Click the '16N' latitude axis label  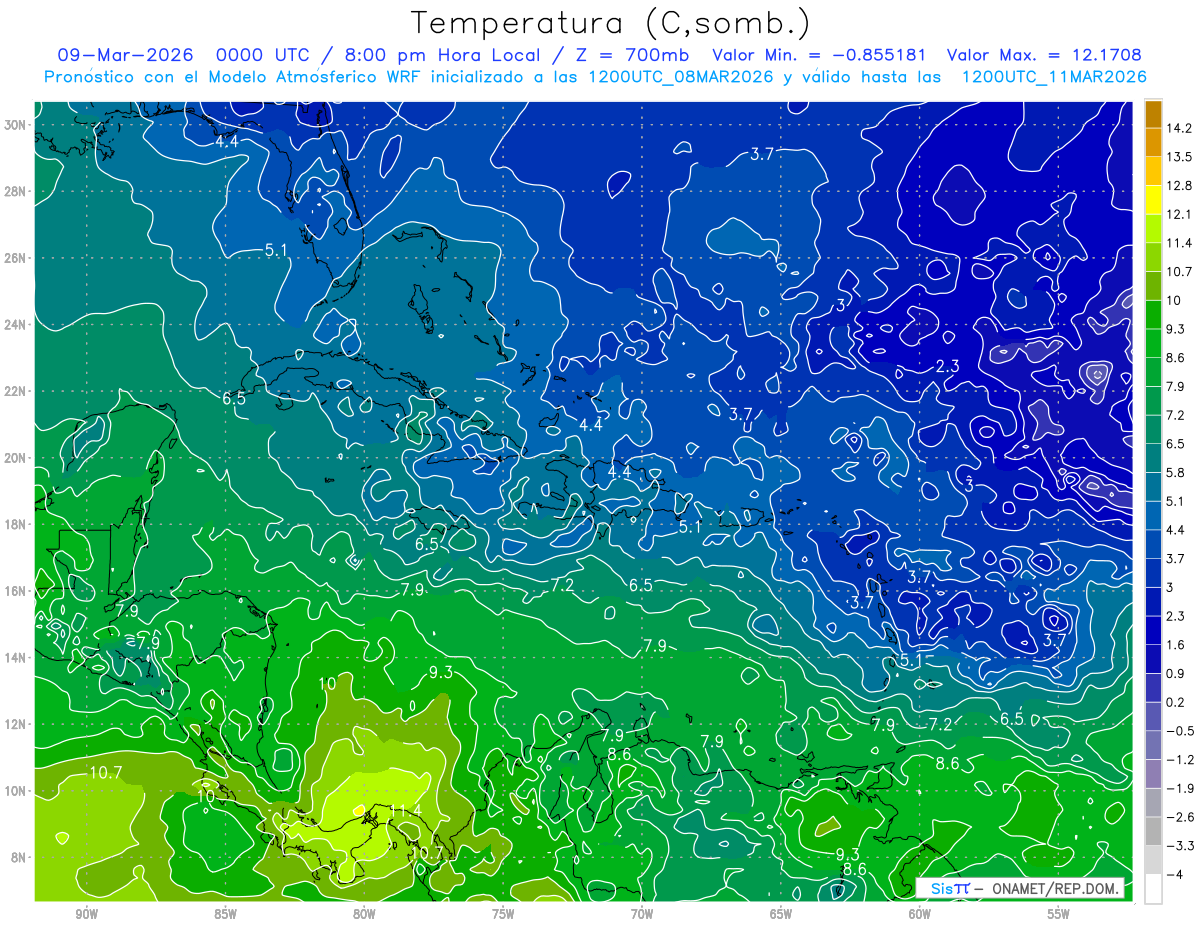click(x=16, y=591)
